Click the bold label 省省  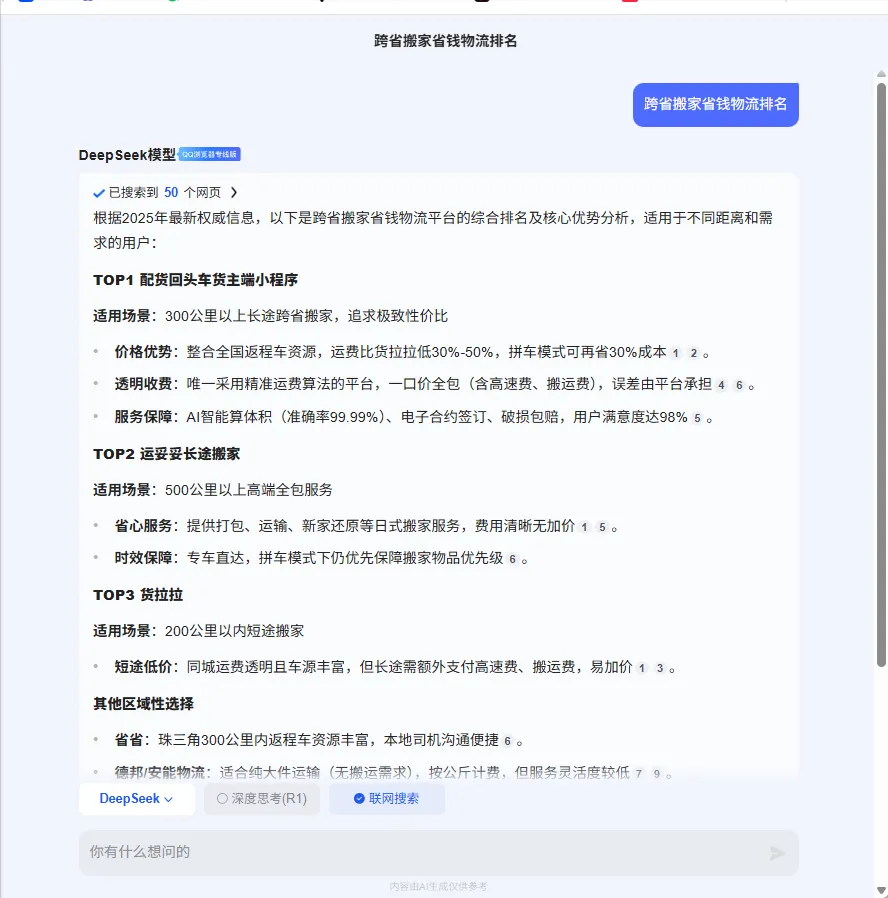pos(129,740)
